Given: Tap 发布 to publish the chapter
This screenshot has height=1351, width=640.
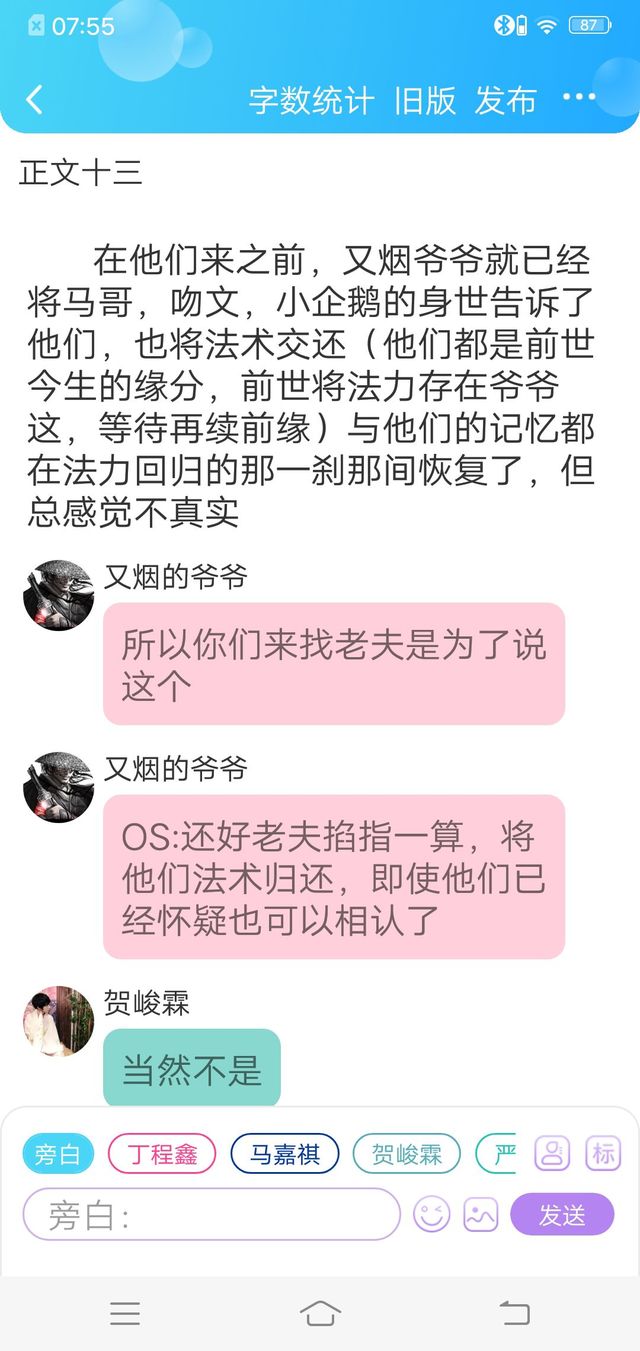Looking at the screenshot, I should coord(506,100).
